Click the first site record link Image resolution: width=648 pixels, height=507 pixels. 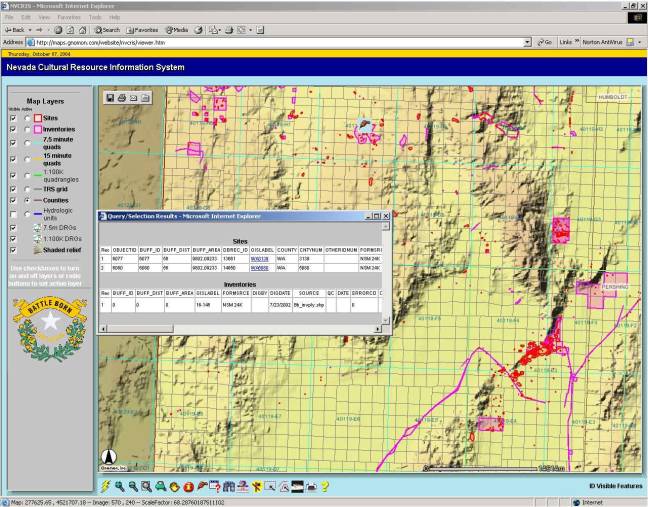pyautogui.click(x=259, y=257)
